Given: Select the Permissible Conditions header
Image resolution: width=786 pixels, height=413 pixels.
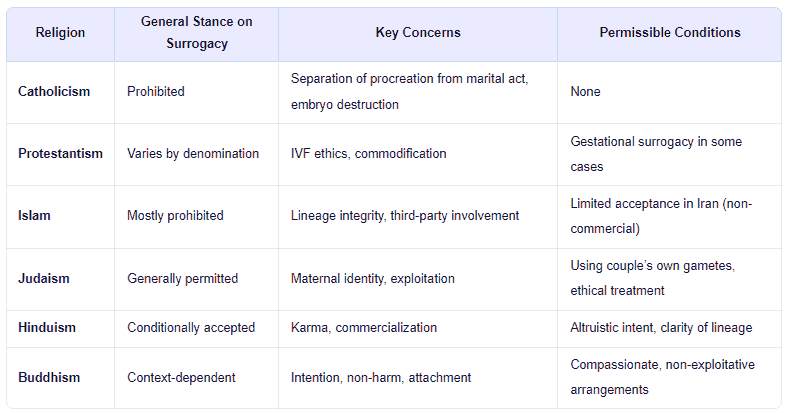Looking at the screenshot, I should coord(670,33).
